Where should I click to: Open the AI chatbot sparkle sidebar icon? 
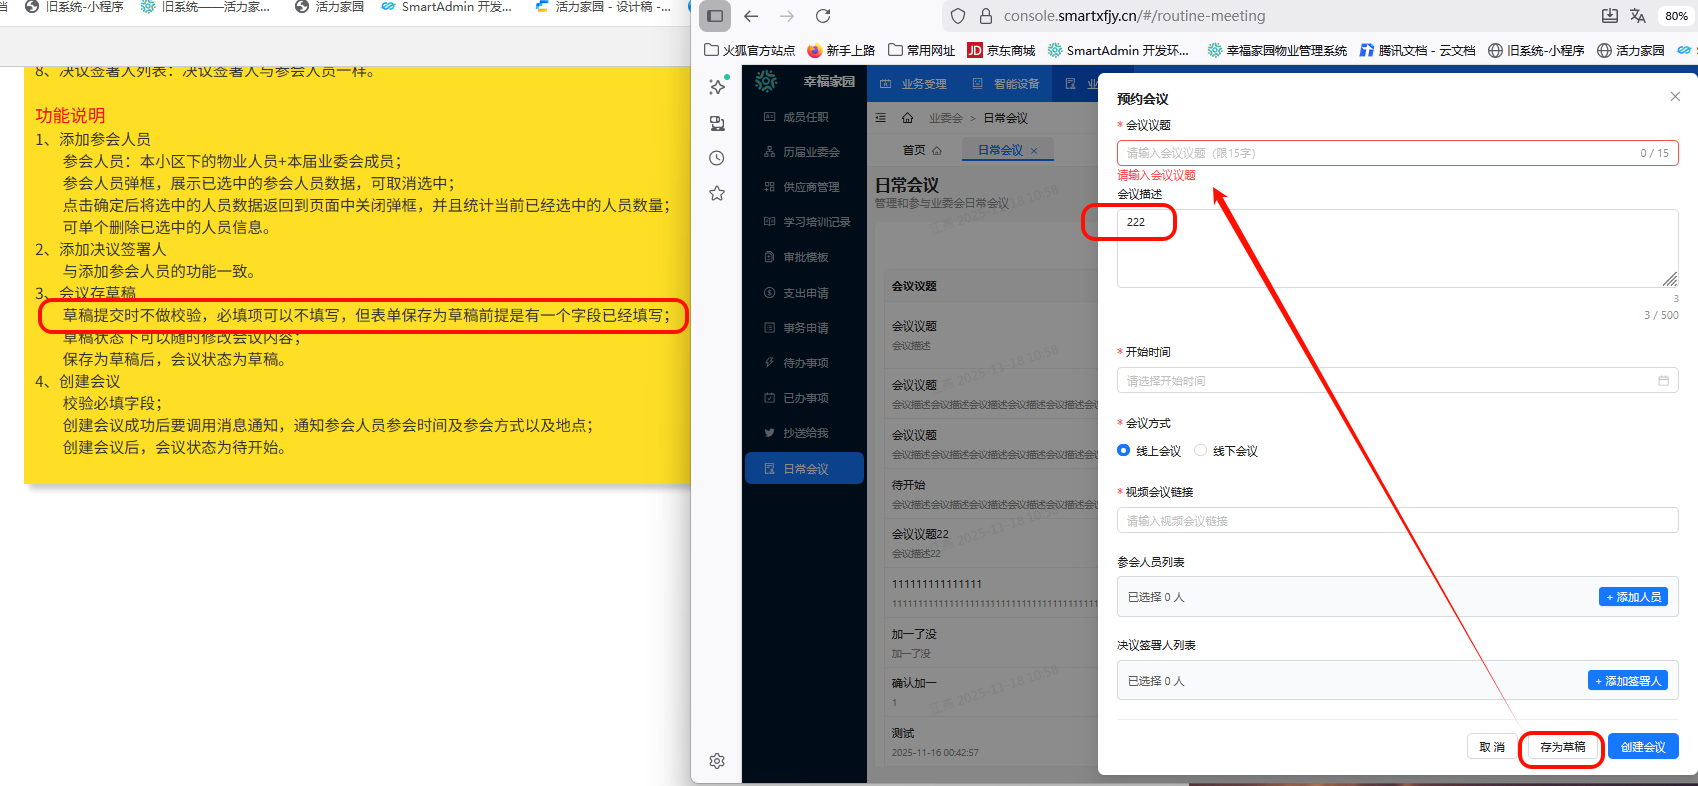click(717, 87)
